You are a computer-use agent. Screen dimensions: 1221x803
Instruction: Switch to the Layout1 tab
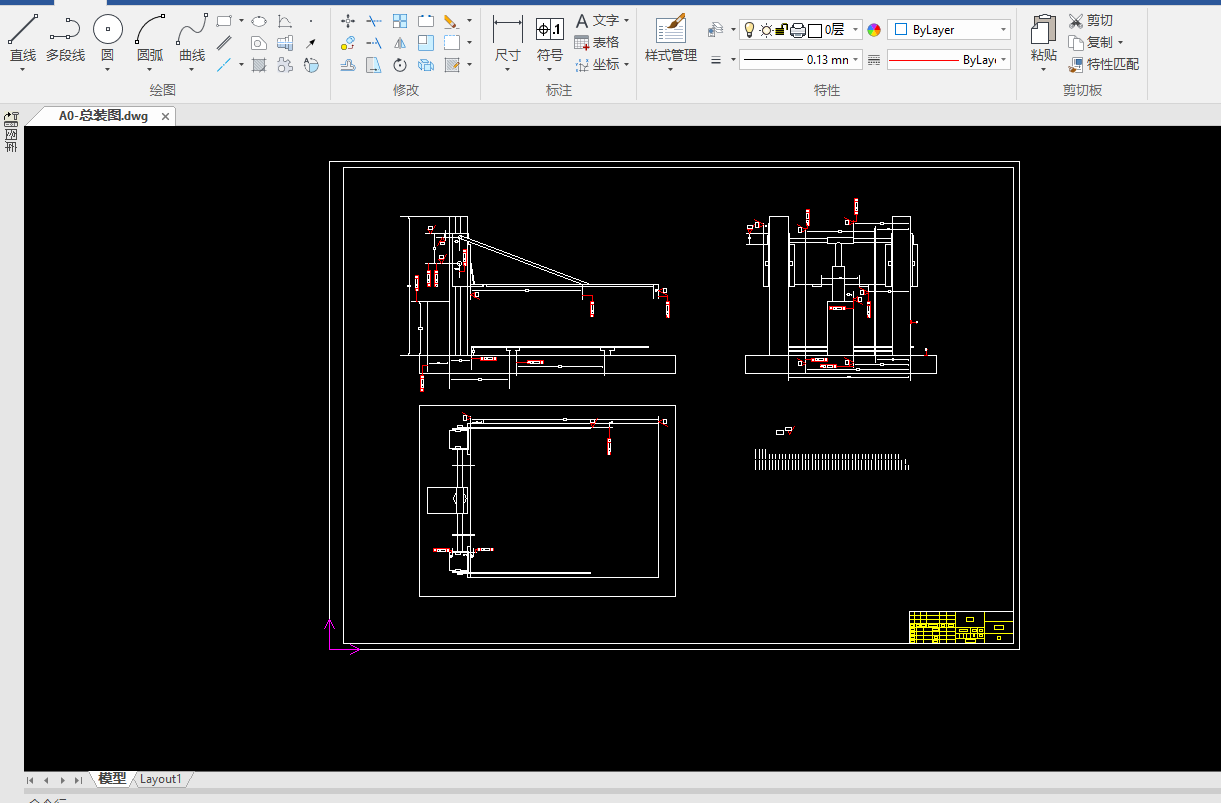161,779
